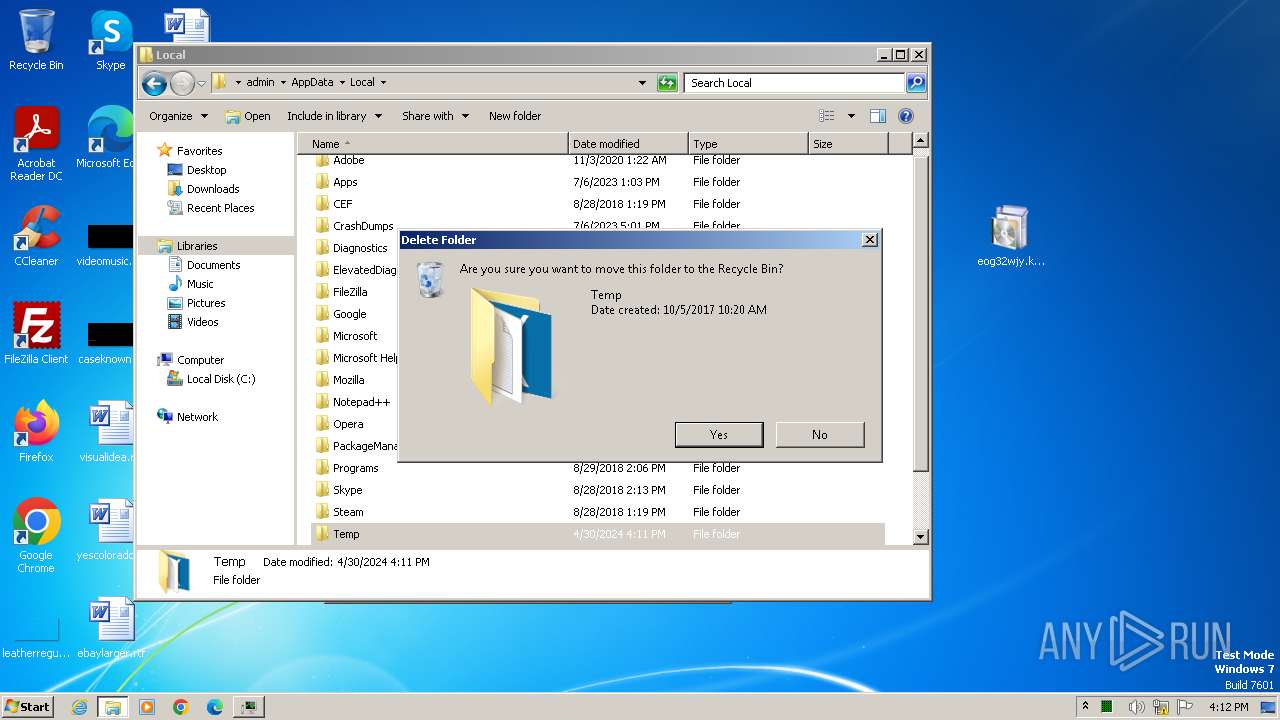Viewport: 1280px width, 720px height.
Task: Cancel deletion with the No button
Action: [820, 434]
